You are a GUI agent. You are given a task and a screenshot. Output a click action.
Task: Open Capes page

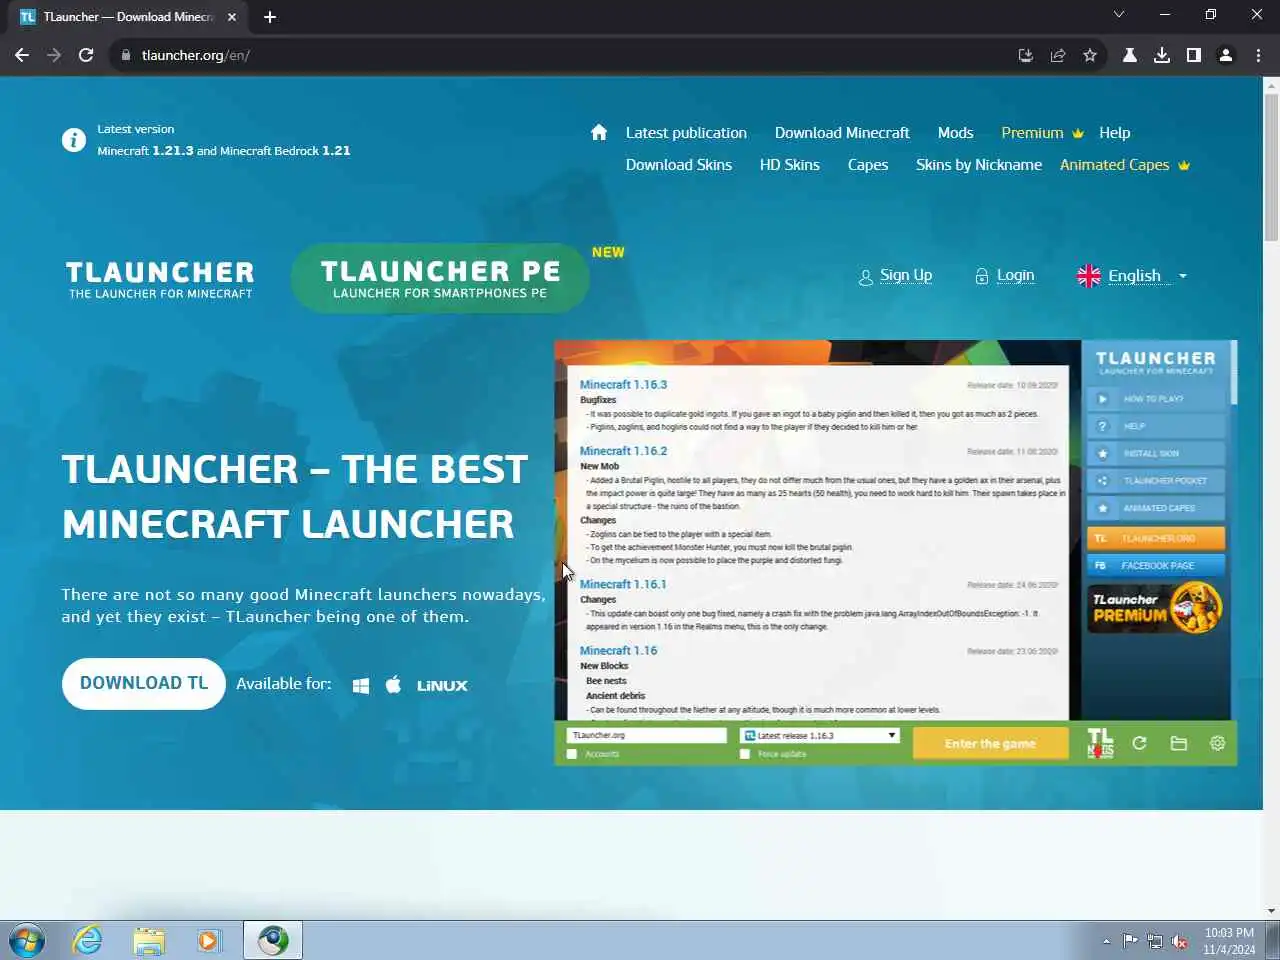click(868, 164)
